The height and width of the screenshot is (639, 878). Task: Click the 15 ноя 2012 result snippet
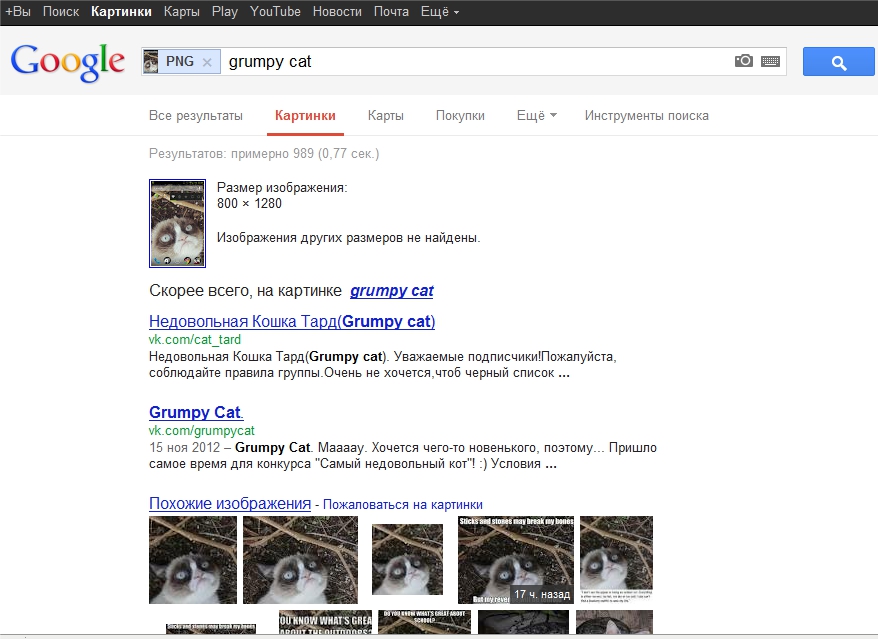(403, 456)
